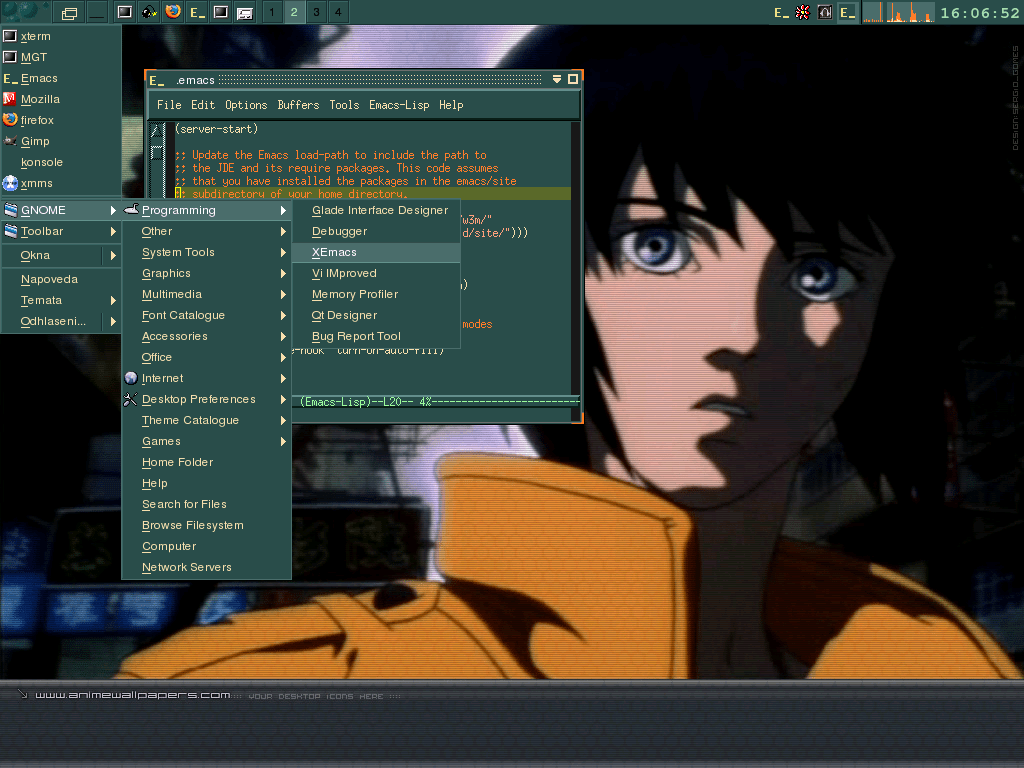Launch Firefox from the taskbar toolbar

pos(173,12)
